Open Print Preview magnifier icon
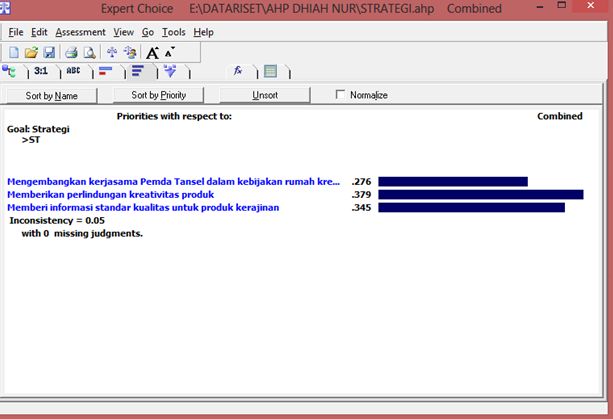Viewport: 613px width, 419px height. (x=90, y=52)
